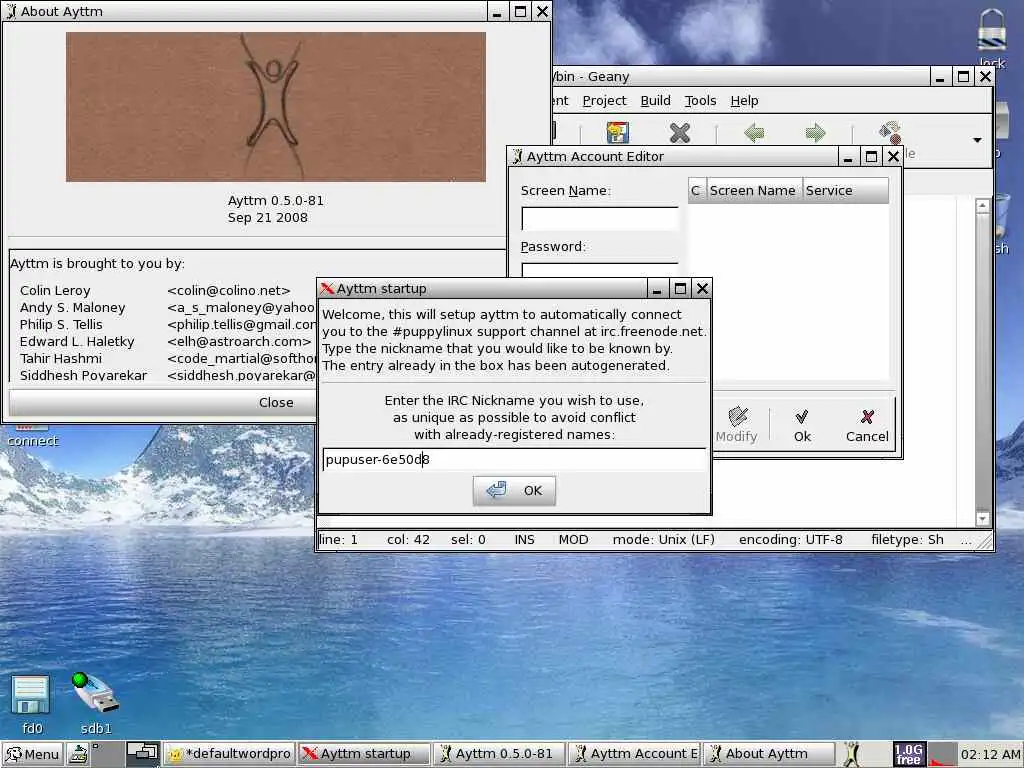1024x768 pixels.
Task: Click Geany scrollbar down arrow
Action: tap(982, 519)
